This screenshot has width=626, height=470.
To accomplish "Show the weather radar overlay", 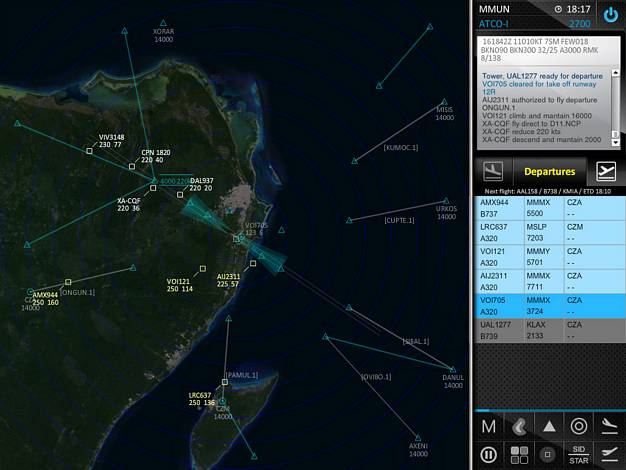I will coord(518,426).
